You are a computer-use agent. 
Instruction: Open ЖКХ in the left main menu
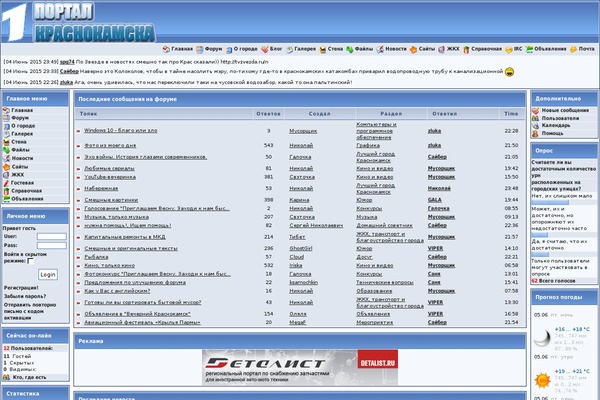tap(18, 175)
